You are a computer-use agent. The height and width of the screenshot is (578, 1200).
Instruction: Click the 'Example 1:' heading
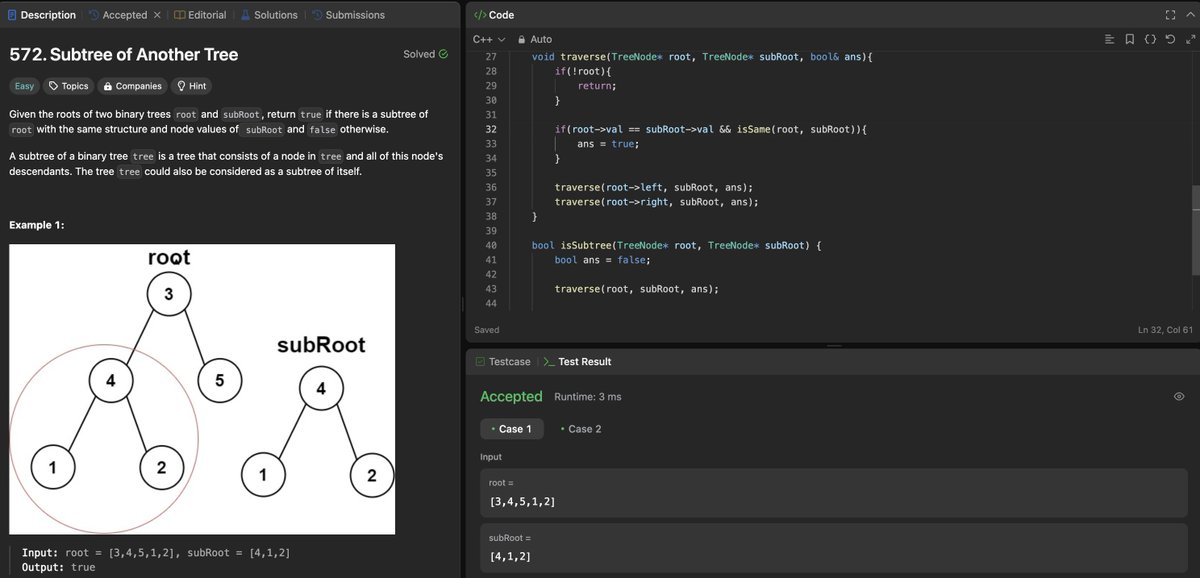[x=37, y=225]
